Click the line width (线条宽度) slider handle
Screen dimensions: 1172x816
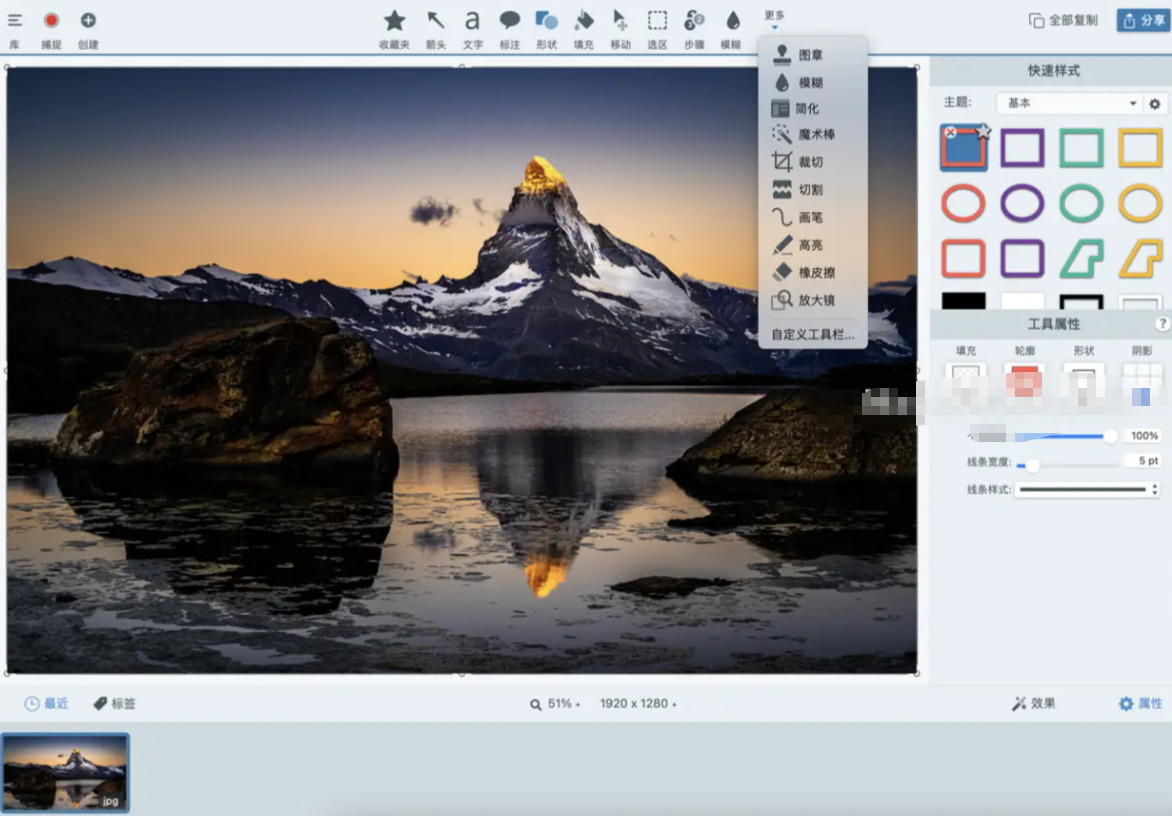pos(1032,466)
